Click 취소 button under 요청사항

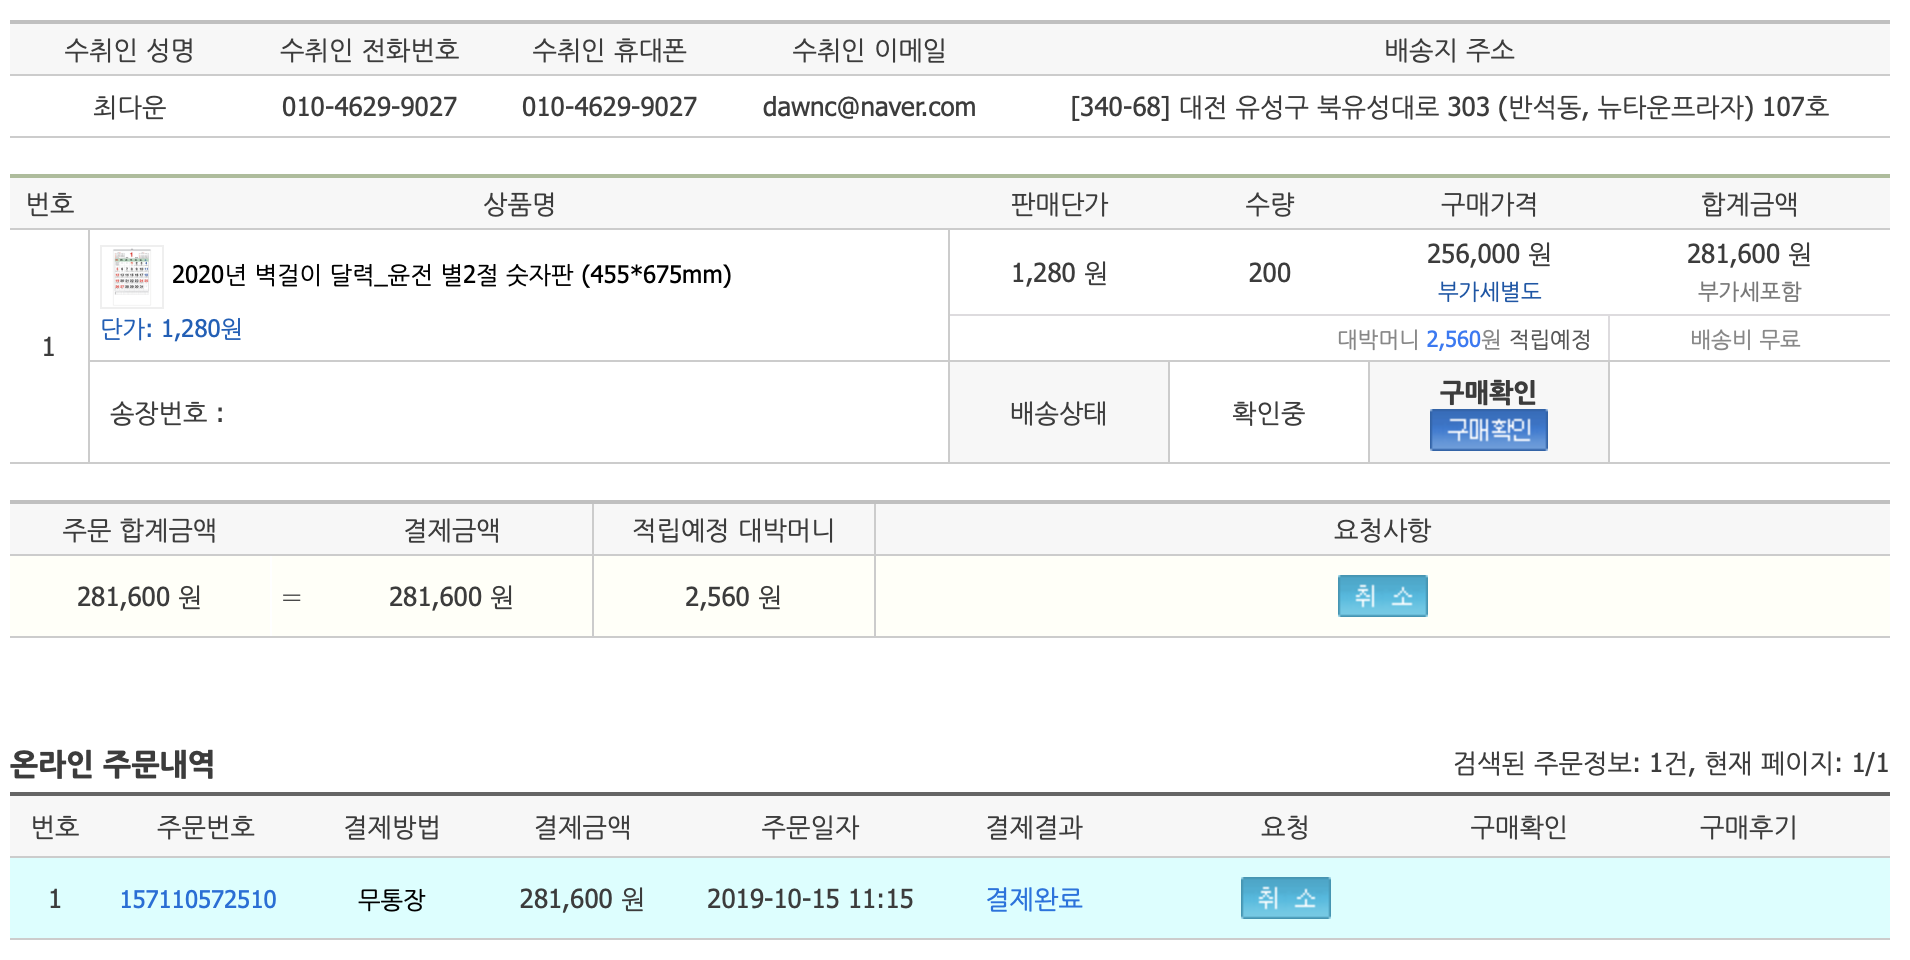pyautogui.click(x=1382, y=596)
